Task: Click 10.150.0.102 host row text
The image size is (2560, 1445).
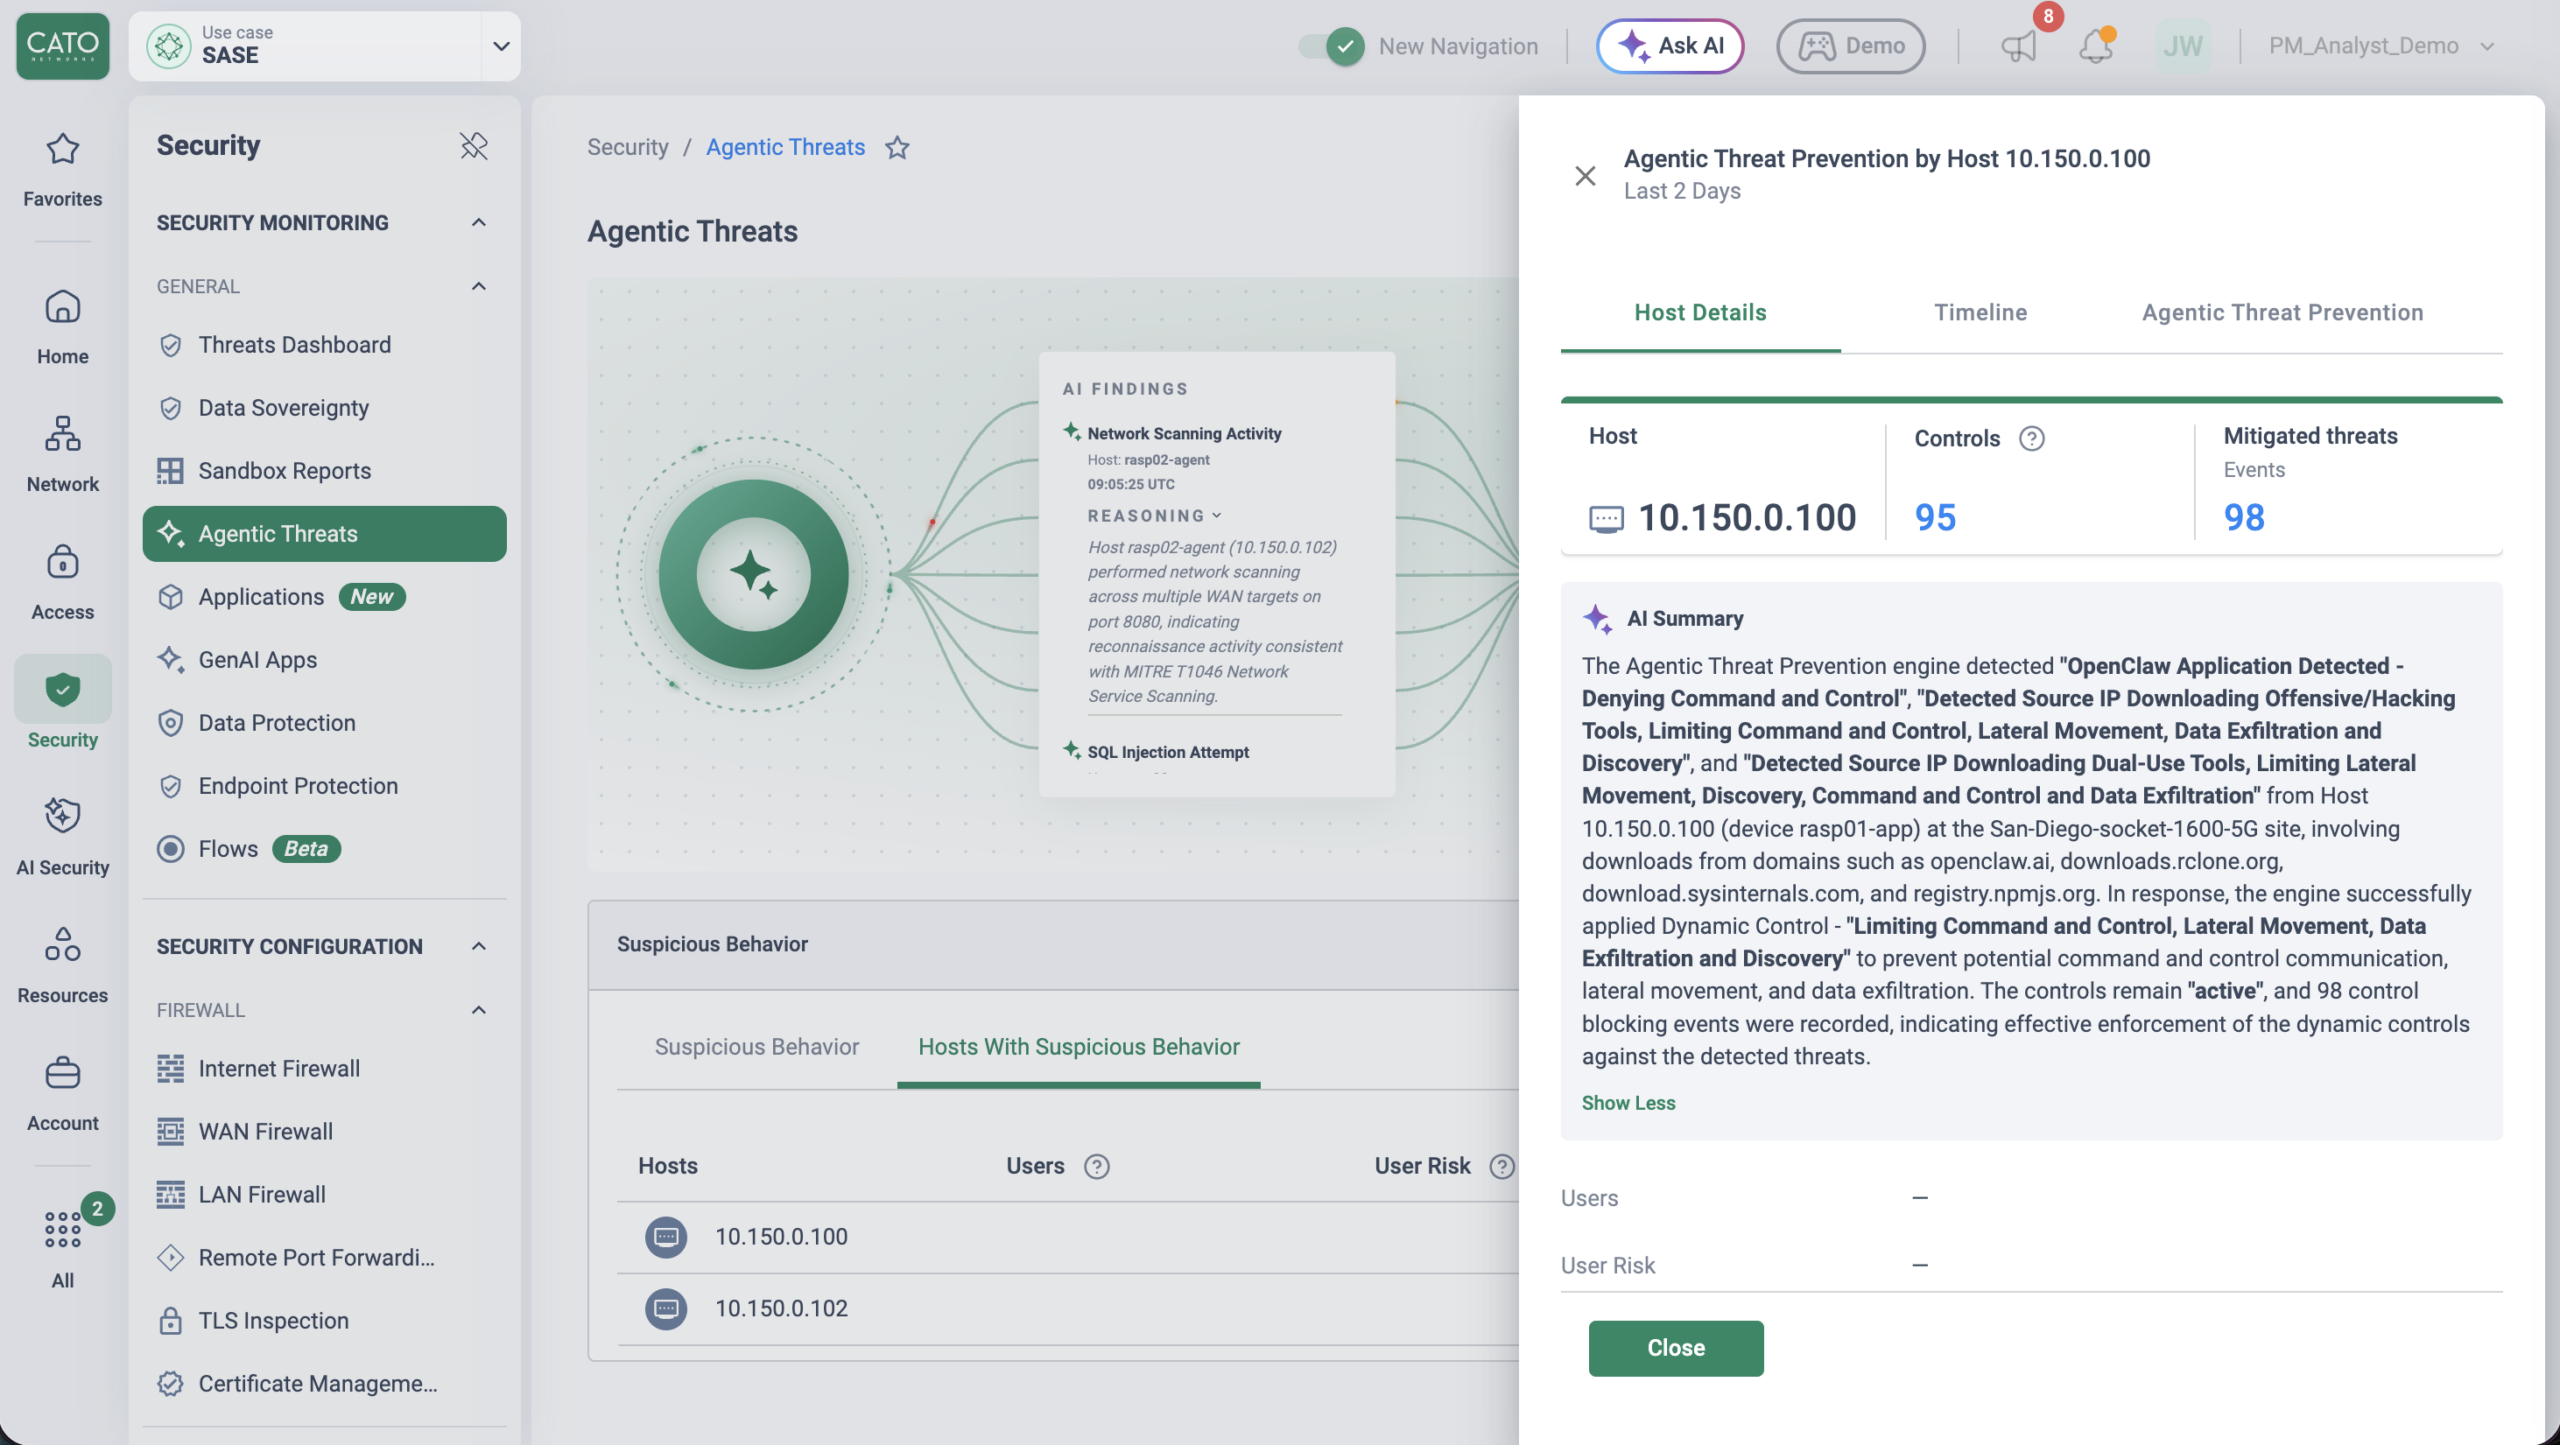Action: tap(781, 1309)
